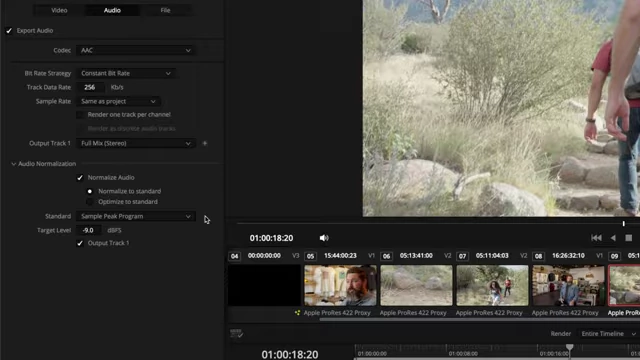Click the viewer timecode 01:00:18:20
The image size is (640, 360).
271,238
